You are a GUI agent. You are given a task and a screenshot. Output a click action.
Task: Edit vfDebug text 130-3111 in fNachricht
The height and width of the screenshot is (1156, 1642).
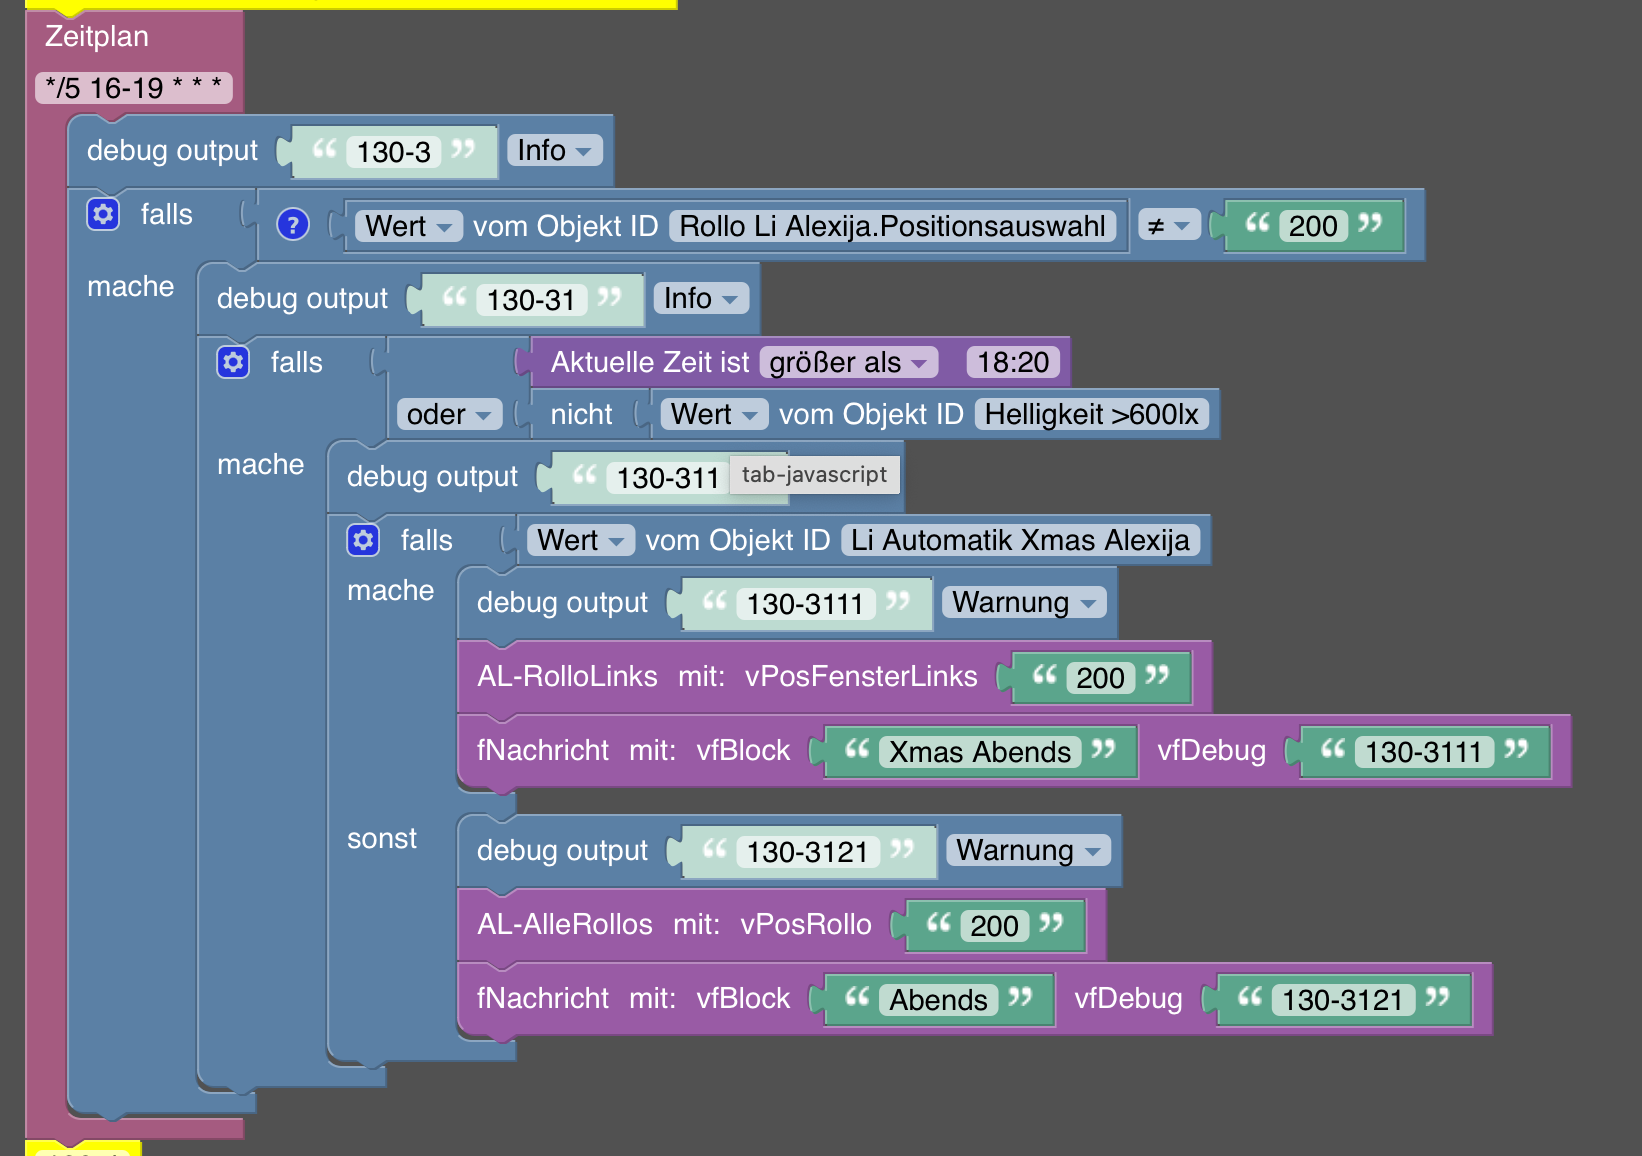[1423, 752]
